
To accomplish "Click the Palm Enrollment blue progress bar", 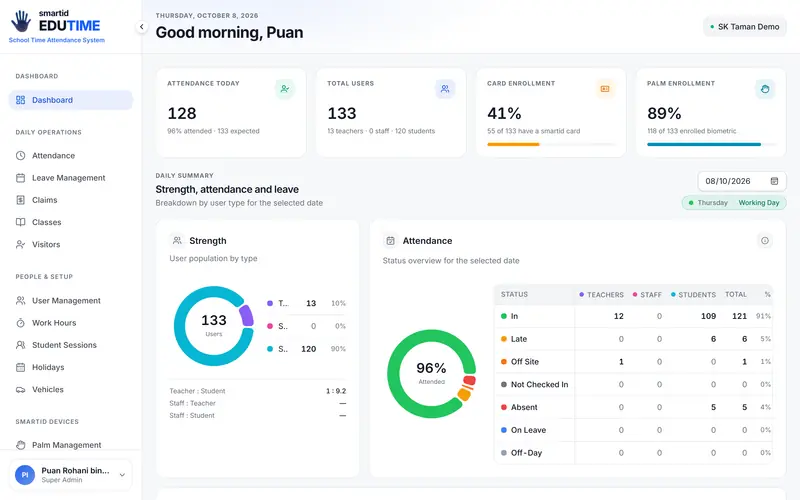I will click(704, 144).
